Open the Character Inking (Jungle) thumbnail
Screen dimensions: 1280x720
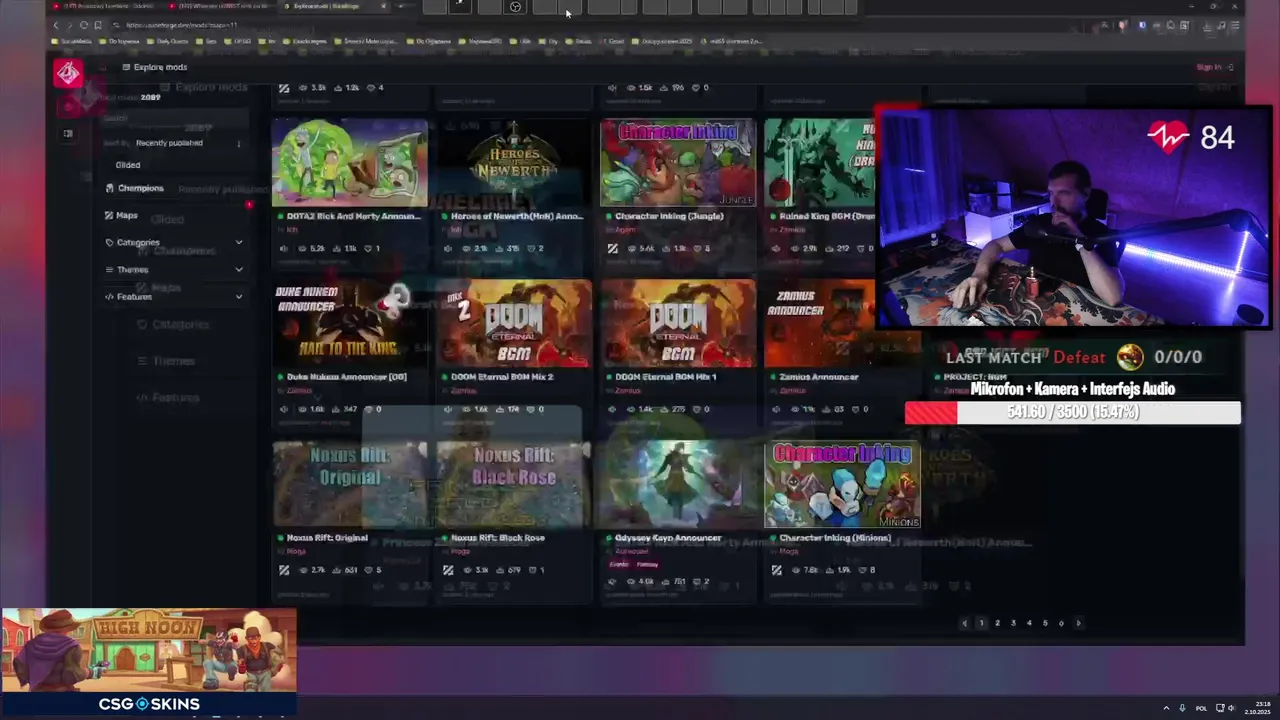(x=678, y=163)
